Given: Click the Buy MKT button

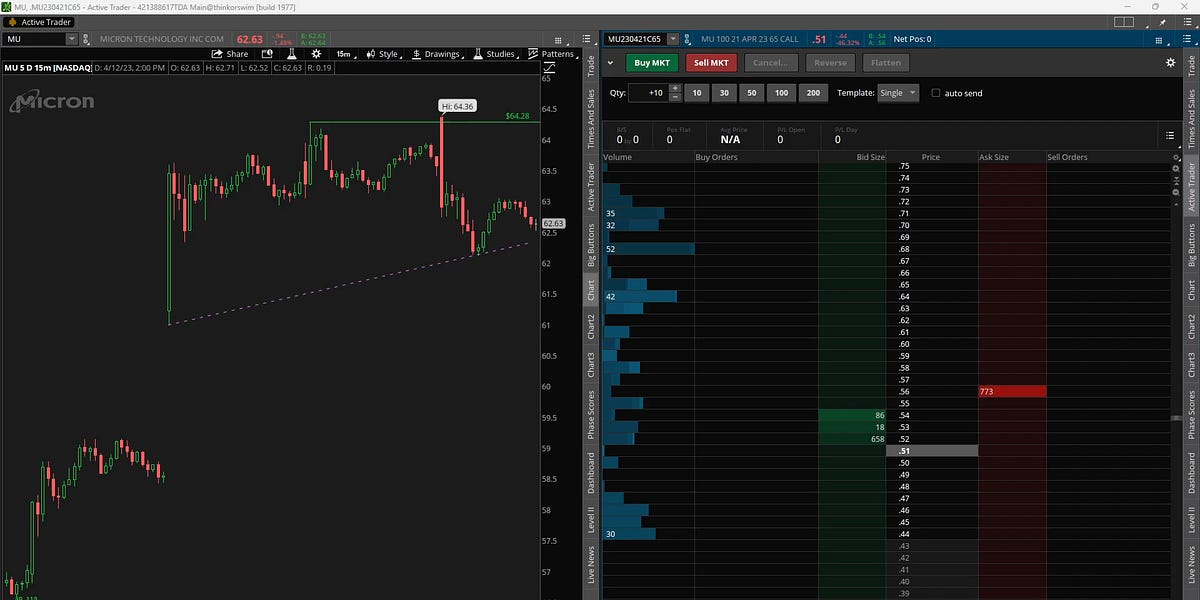Looking at the screenshot, I should 652,62.
